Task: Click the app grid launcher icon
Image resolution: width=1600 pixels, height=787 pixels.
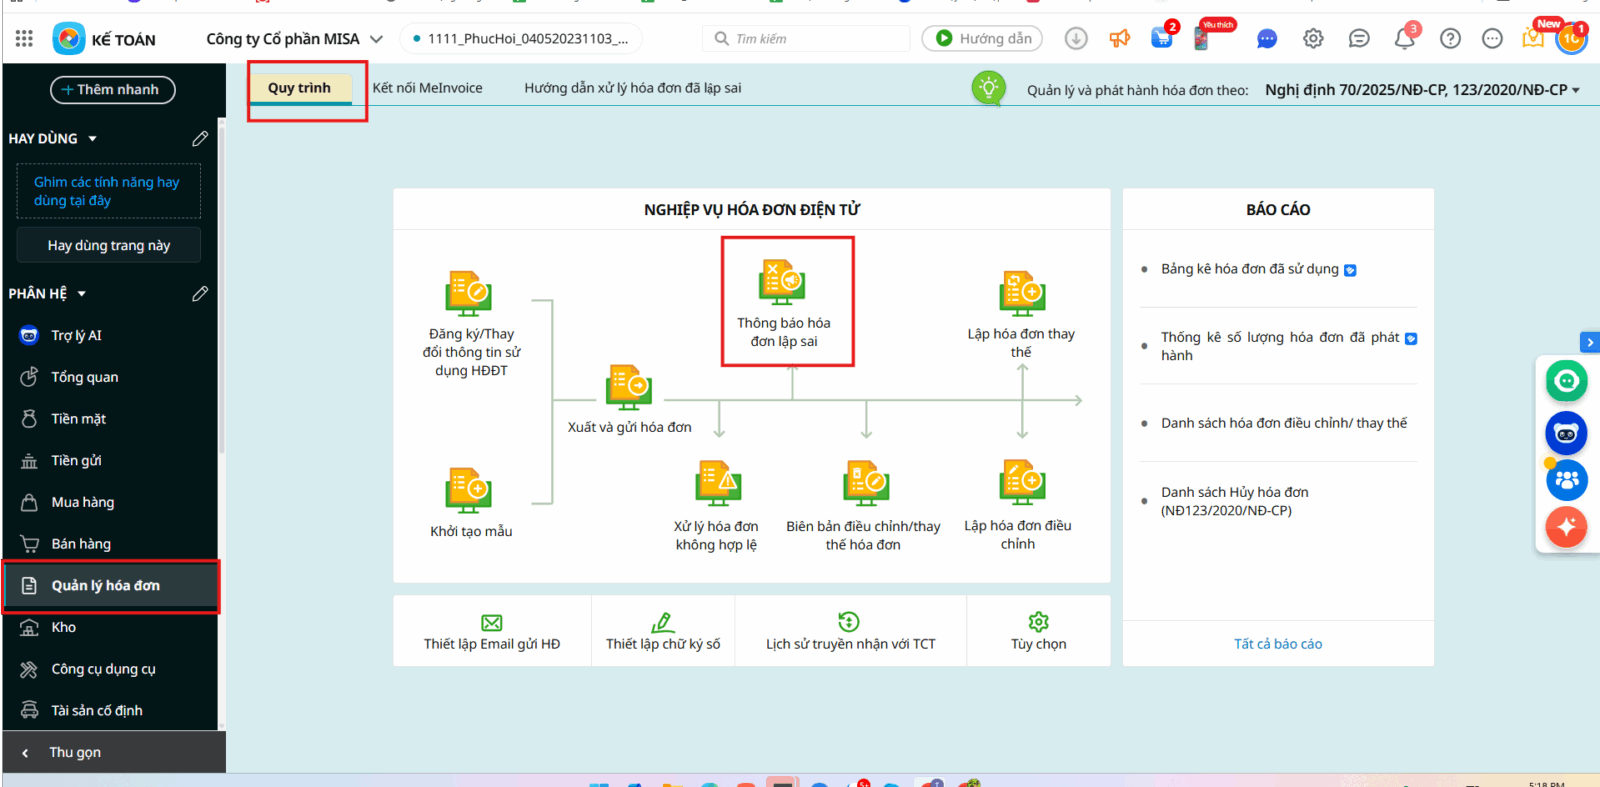Action: point(24,39)
